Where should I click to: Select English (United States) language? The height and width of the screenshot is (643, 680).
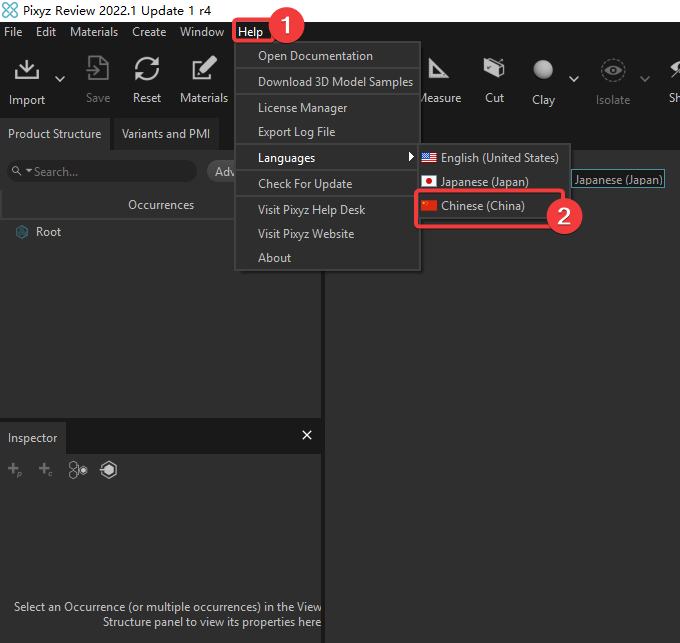click(494, 158)
